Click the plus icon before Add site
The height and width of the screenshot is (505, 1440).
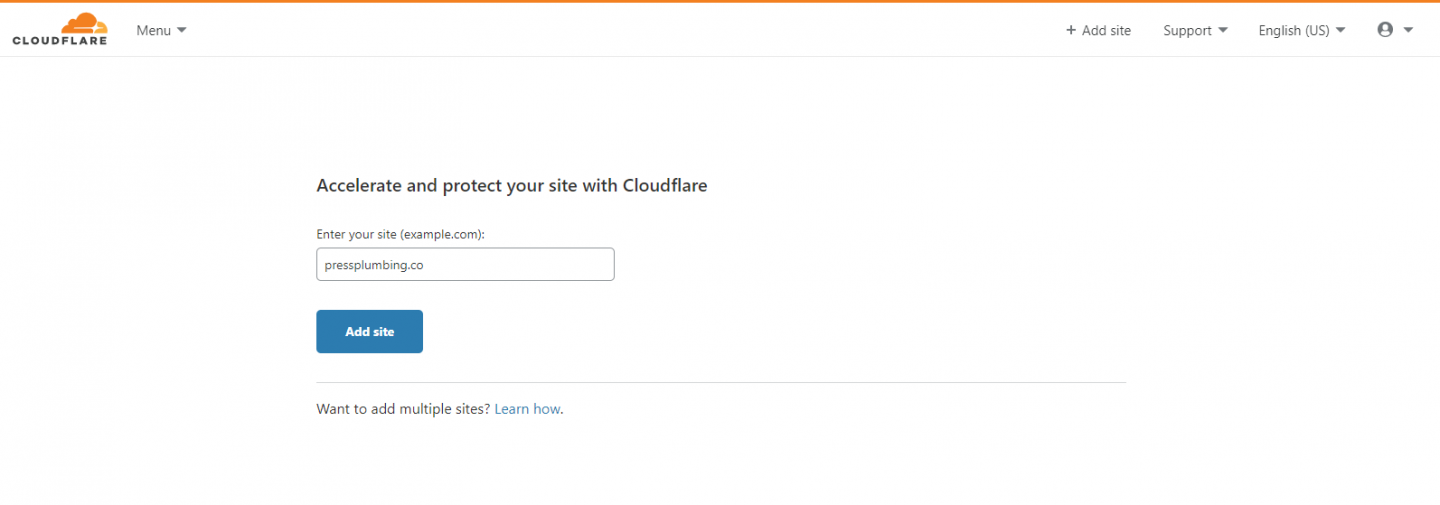1071,30
